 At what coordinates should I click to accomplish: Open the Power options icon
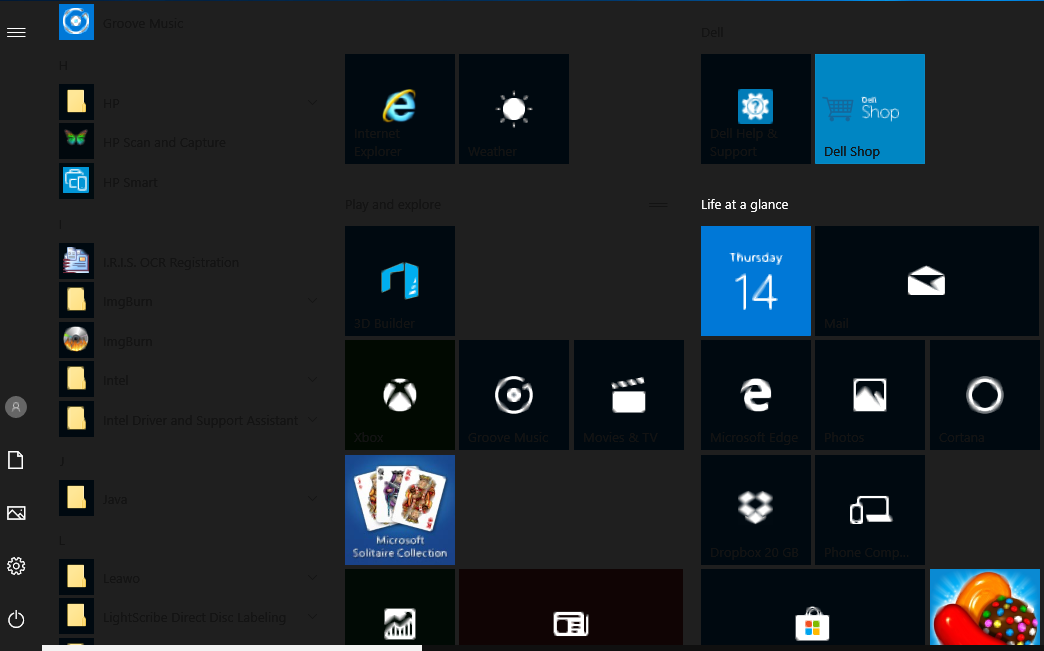(16, 620)
